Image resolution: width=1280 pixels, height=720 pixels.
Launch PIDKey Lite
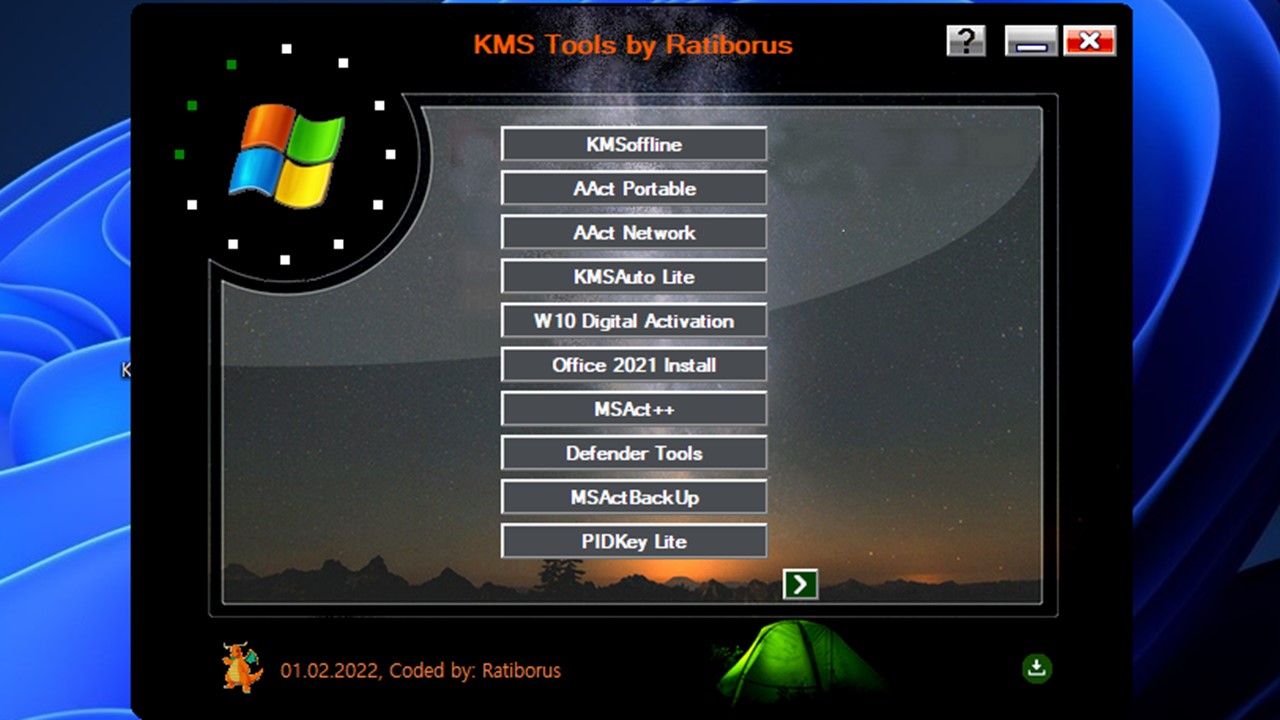tap(634, 541)
